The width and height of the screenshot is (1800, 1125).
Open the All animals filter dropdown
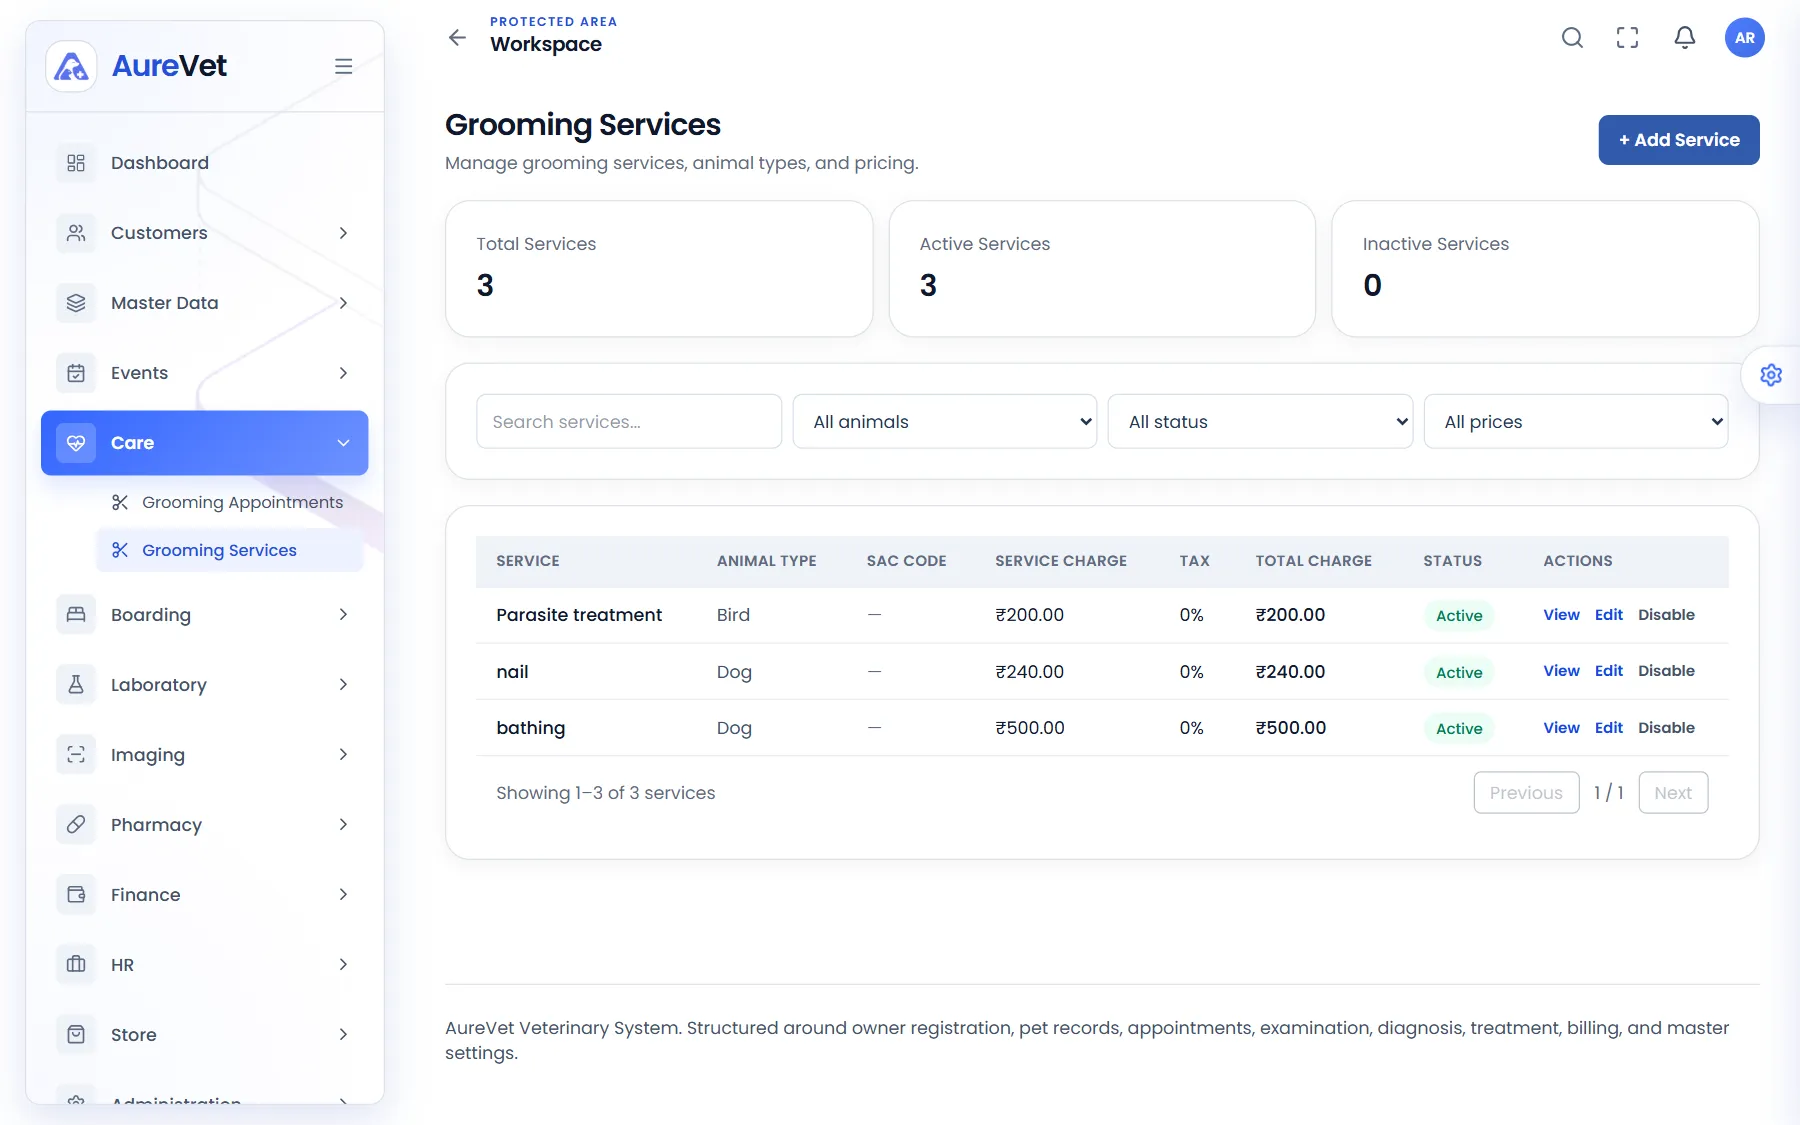[x=945, y=421]
